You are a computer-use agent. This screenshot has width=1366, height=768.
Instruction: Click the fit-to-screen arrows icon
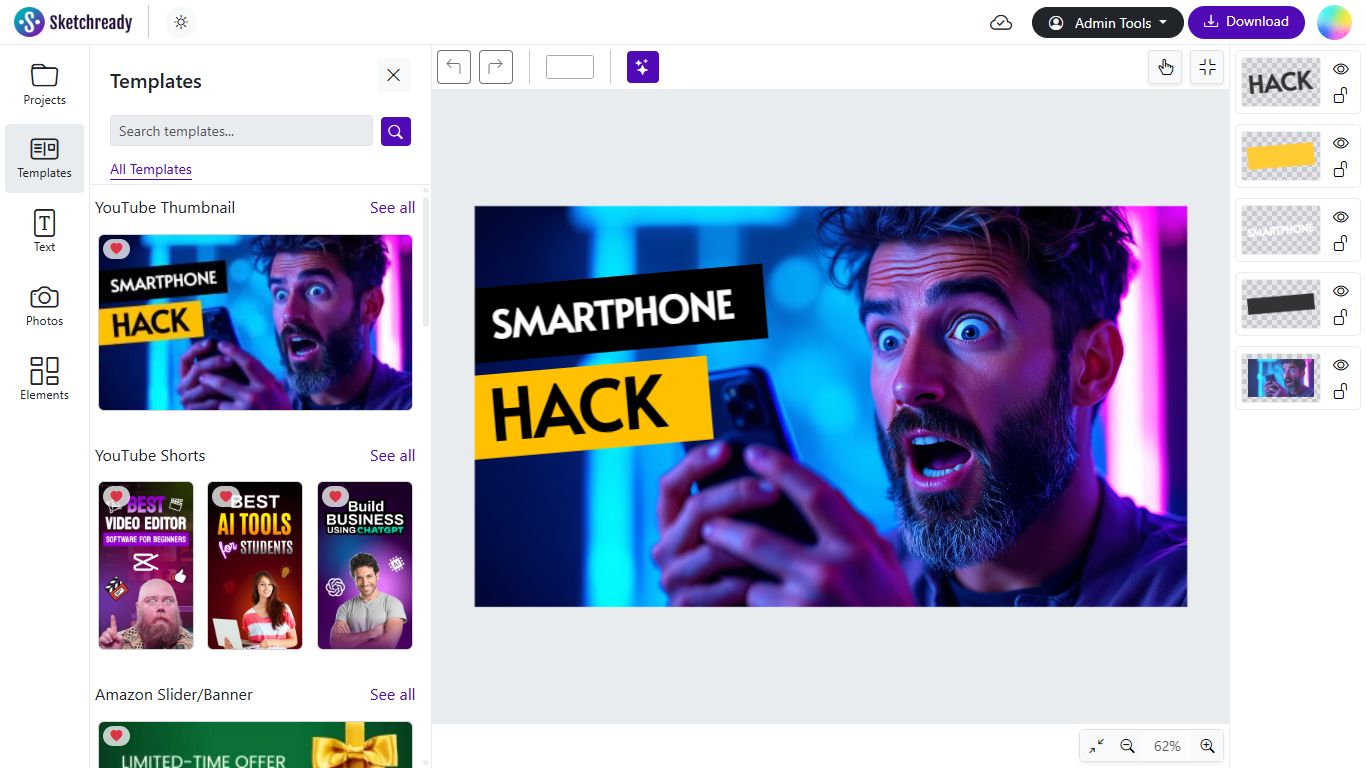(x=1097, y=746)
